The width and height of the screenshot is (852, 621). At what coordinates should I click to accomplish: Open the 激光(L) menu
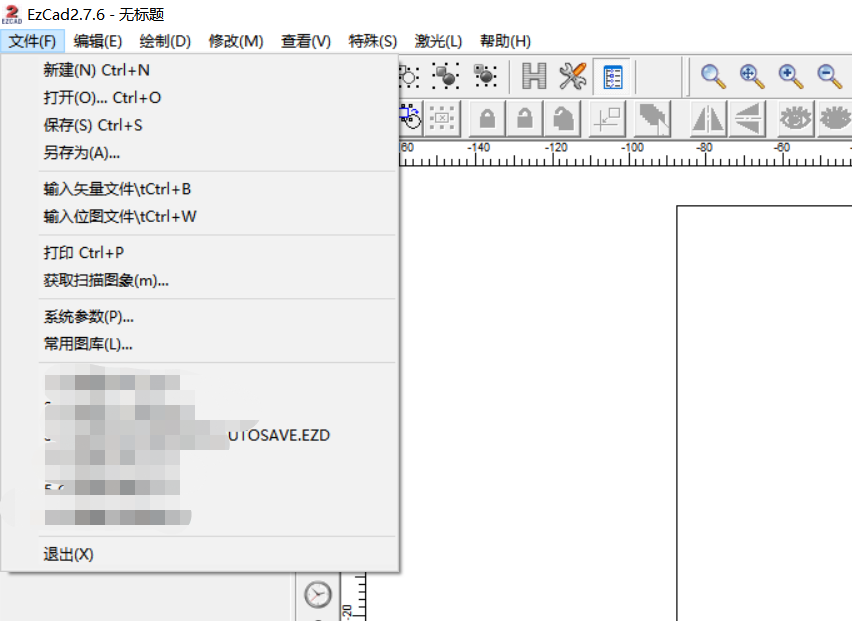[x=438, y=41]
